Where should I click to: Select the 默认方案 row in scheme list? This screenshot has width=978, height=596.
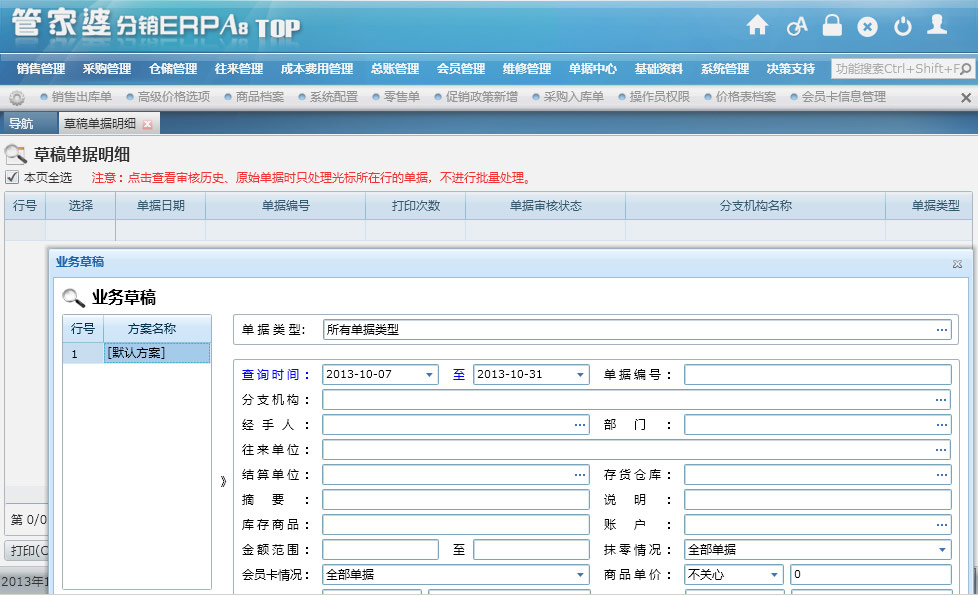pyautogui.click(x=156, y=353)
